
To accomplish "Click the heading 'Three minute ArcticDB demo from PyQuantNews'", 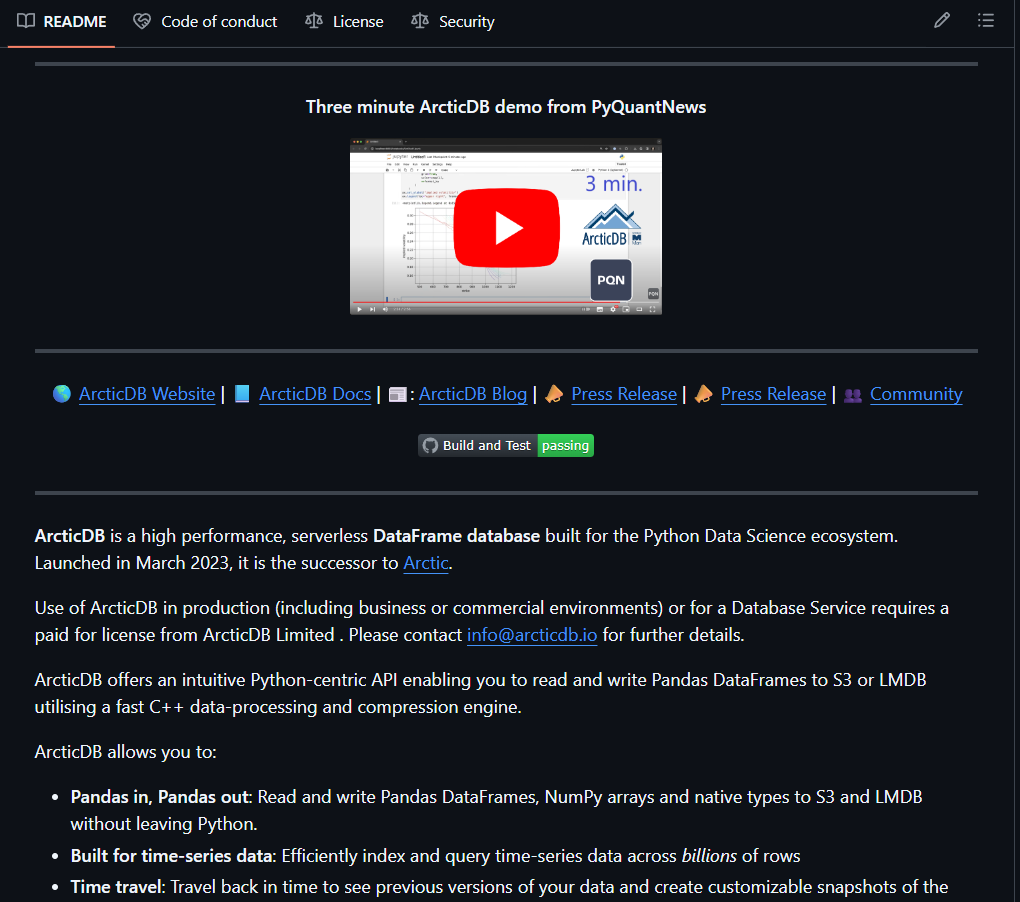I will (506, 107).
